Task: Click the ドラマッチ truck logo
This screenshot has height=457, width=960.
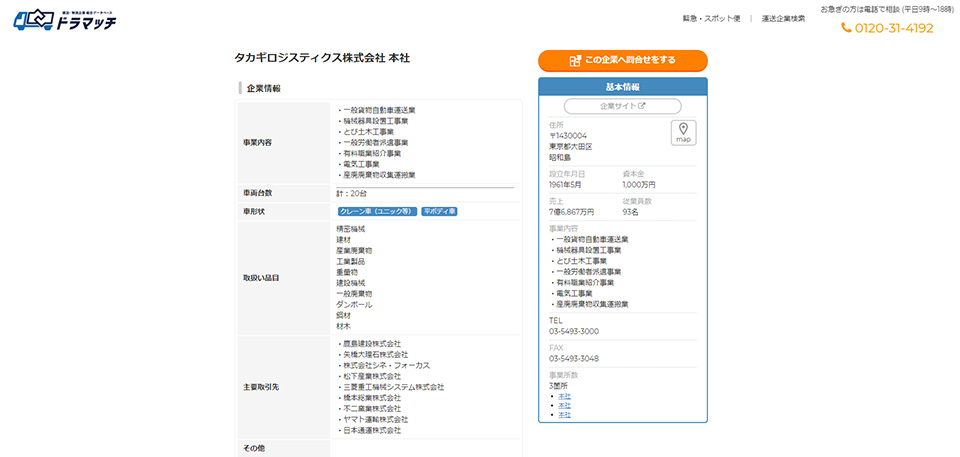Action: (x=65, y=20)
